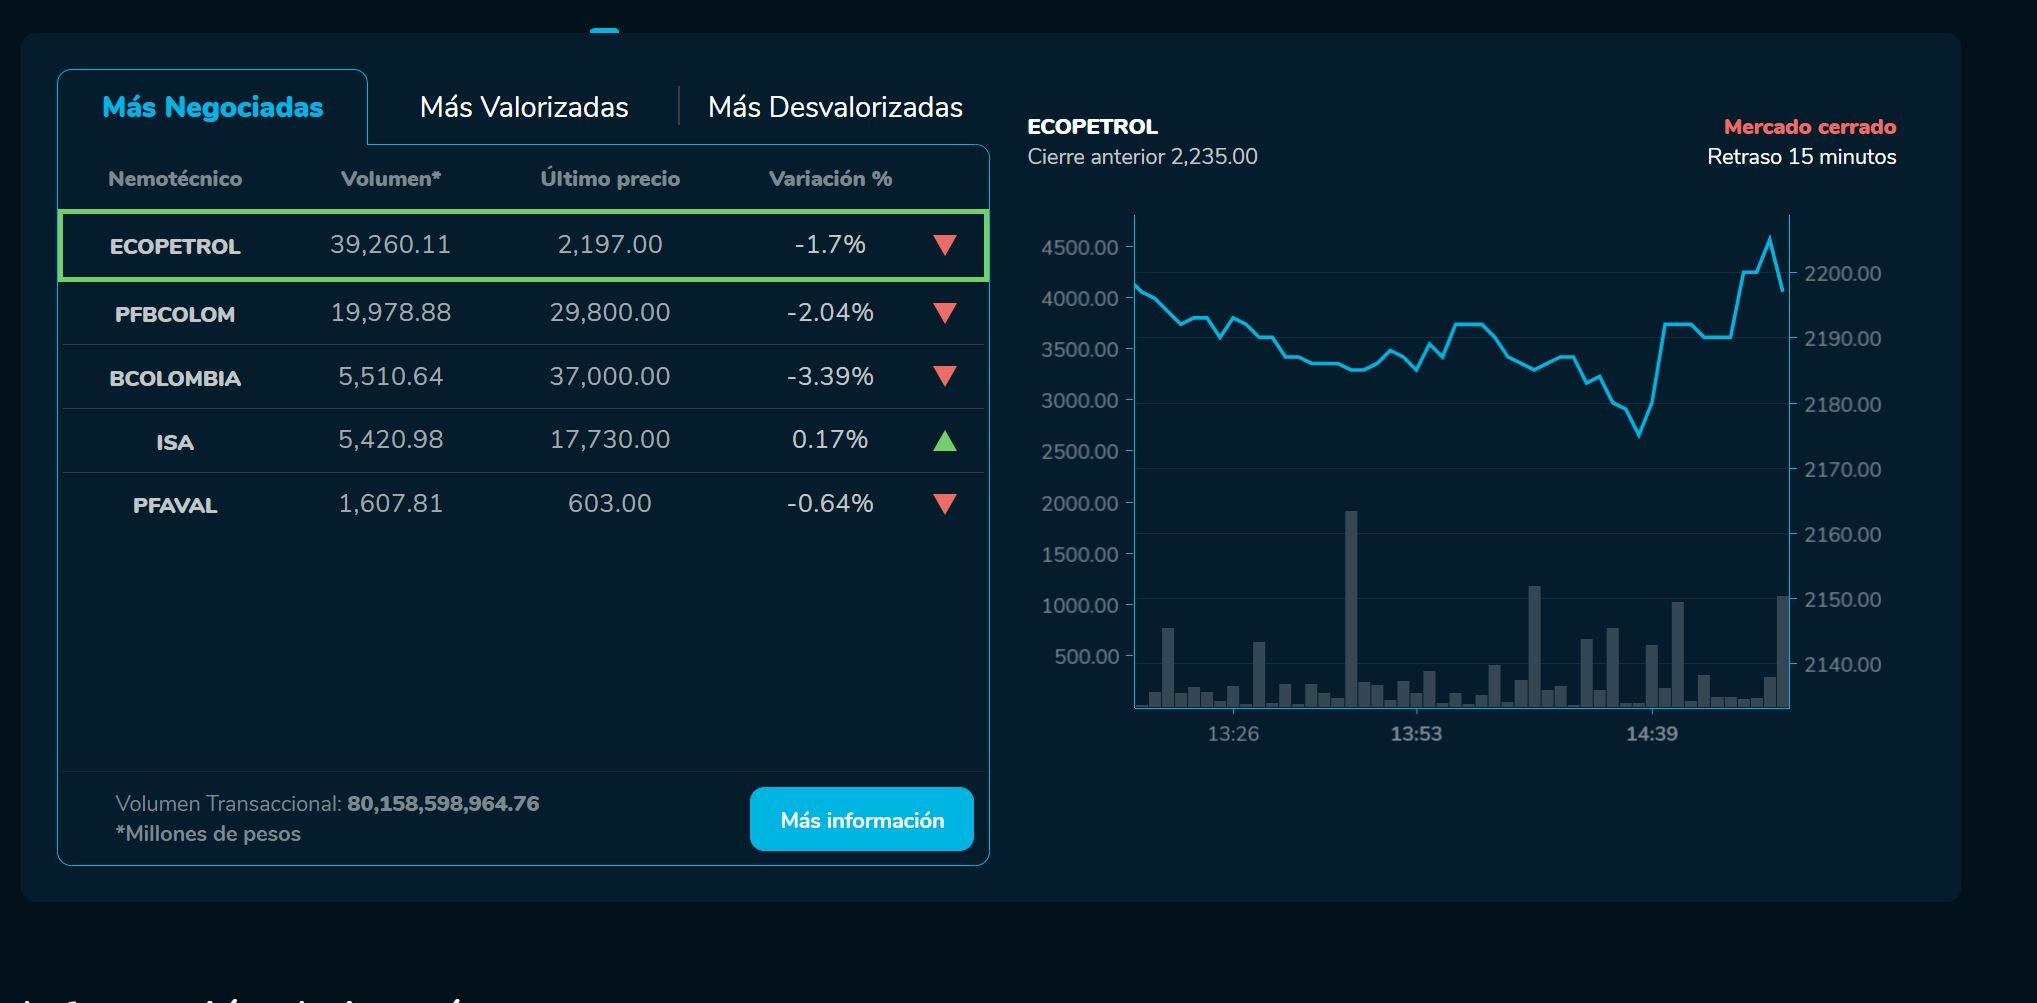Viewport: 2037px width, 1003px height.
Task: Click the Variación % column header
Action: tap(830, 179)
